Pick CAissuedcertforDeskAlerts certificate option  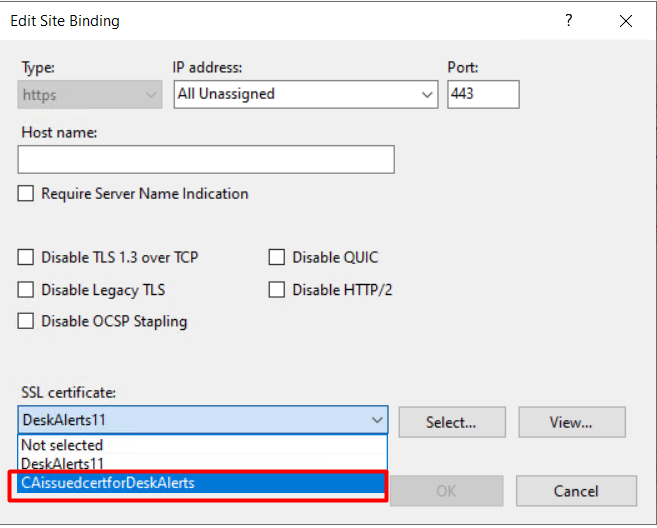tap(108, 483)
